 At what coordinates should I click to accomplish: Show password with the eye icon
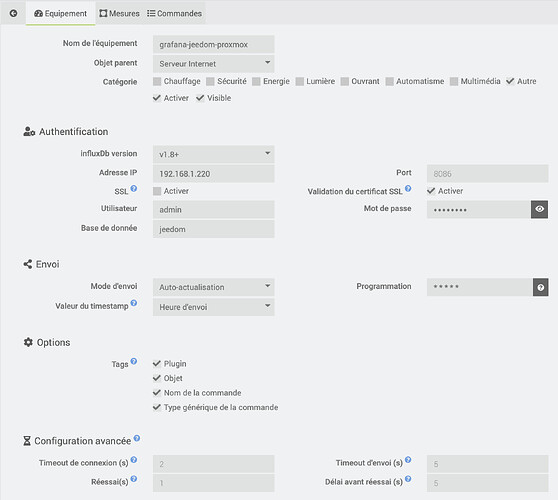(539, 209)
